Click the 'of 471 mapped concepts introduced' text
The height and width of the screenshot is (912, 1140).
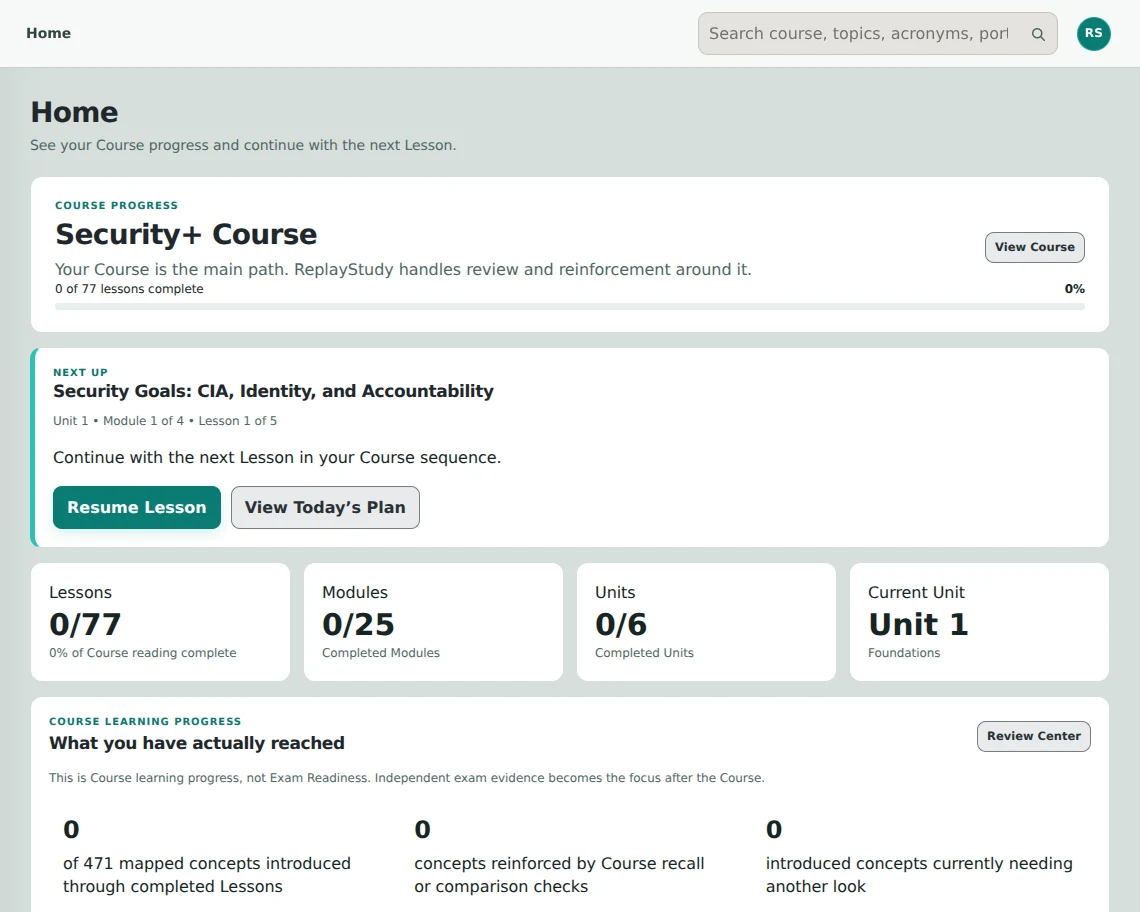coord(206,863)
